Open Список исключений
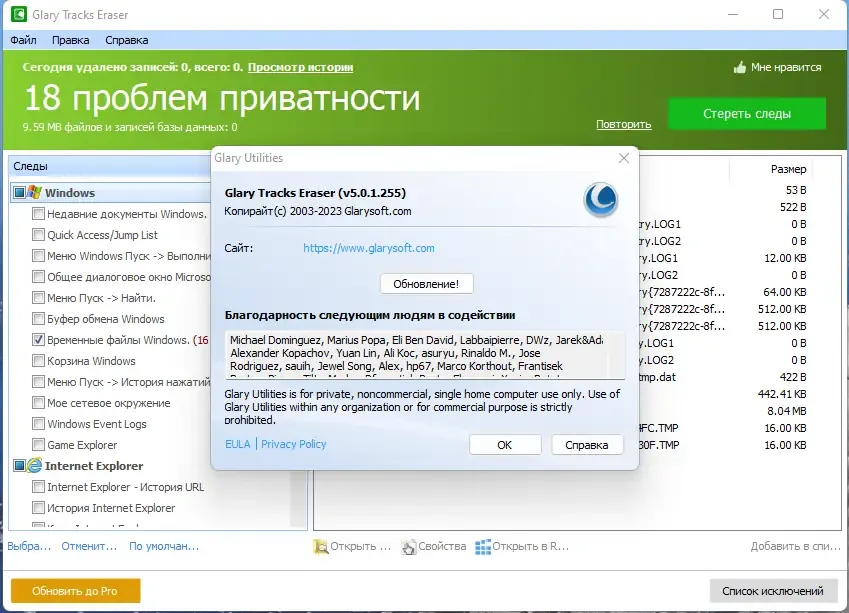The width and height of the screenshot is (849, 613). pos(773,591)
